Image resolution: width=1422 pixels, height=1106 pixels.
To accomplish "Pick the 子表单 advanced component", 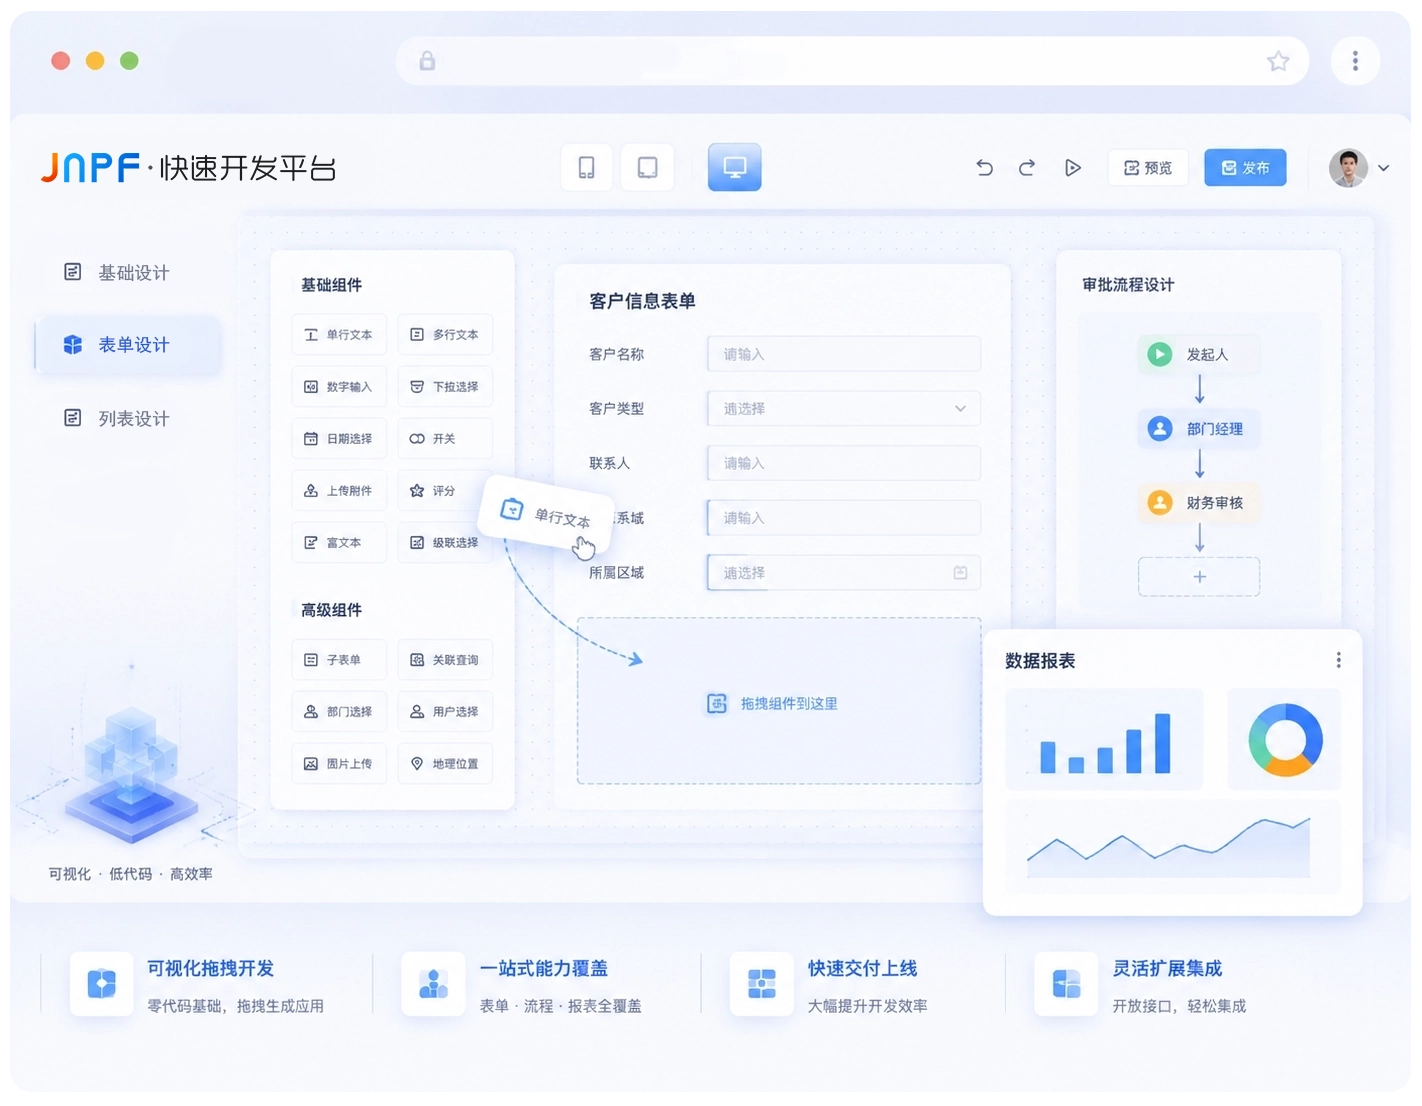I will [339, 660].
